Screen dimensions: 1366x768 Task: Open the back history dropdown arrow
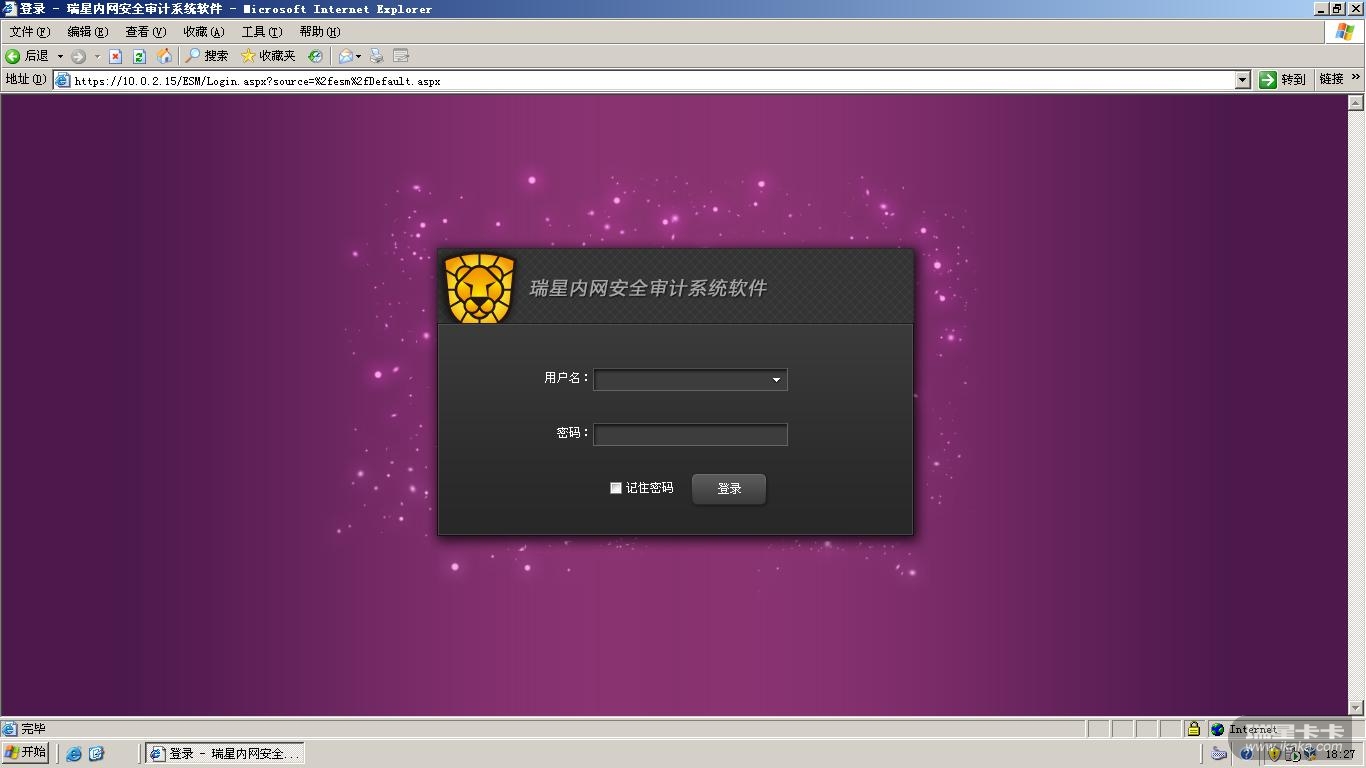click(x=60, y=56)
